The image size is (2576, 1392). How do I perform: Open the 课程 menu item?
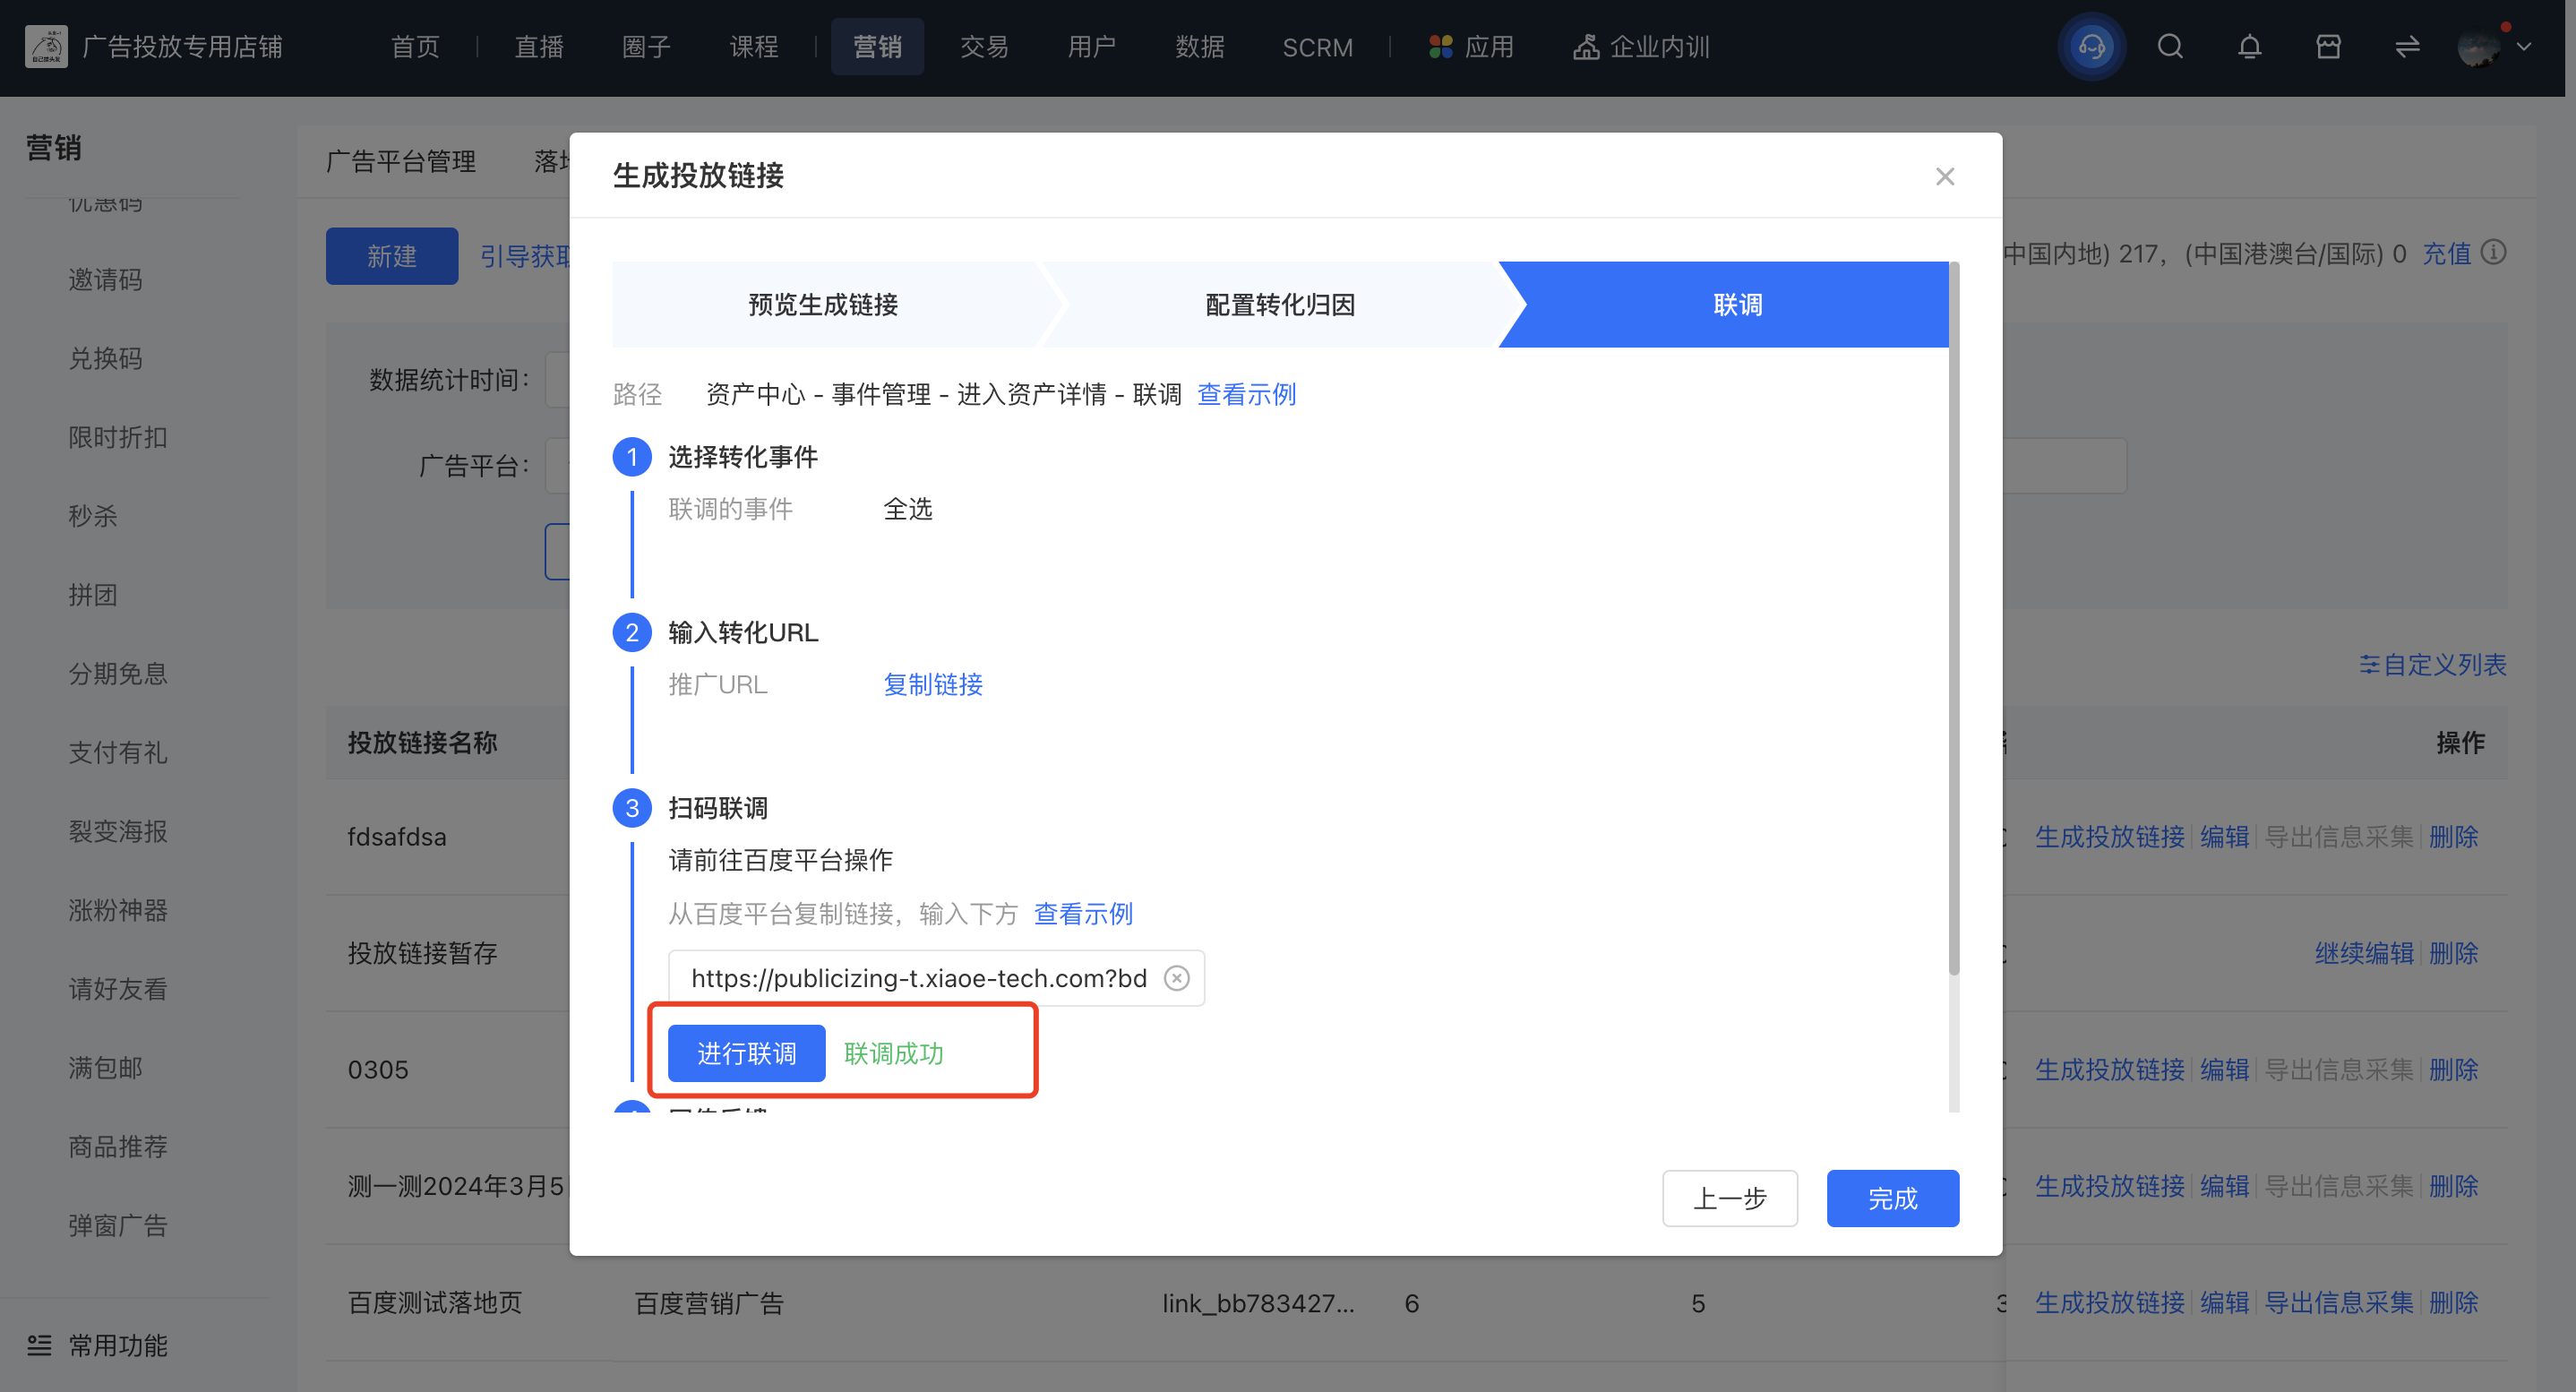754,47
